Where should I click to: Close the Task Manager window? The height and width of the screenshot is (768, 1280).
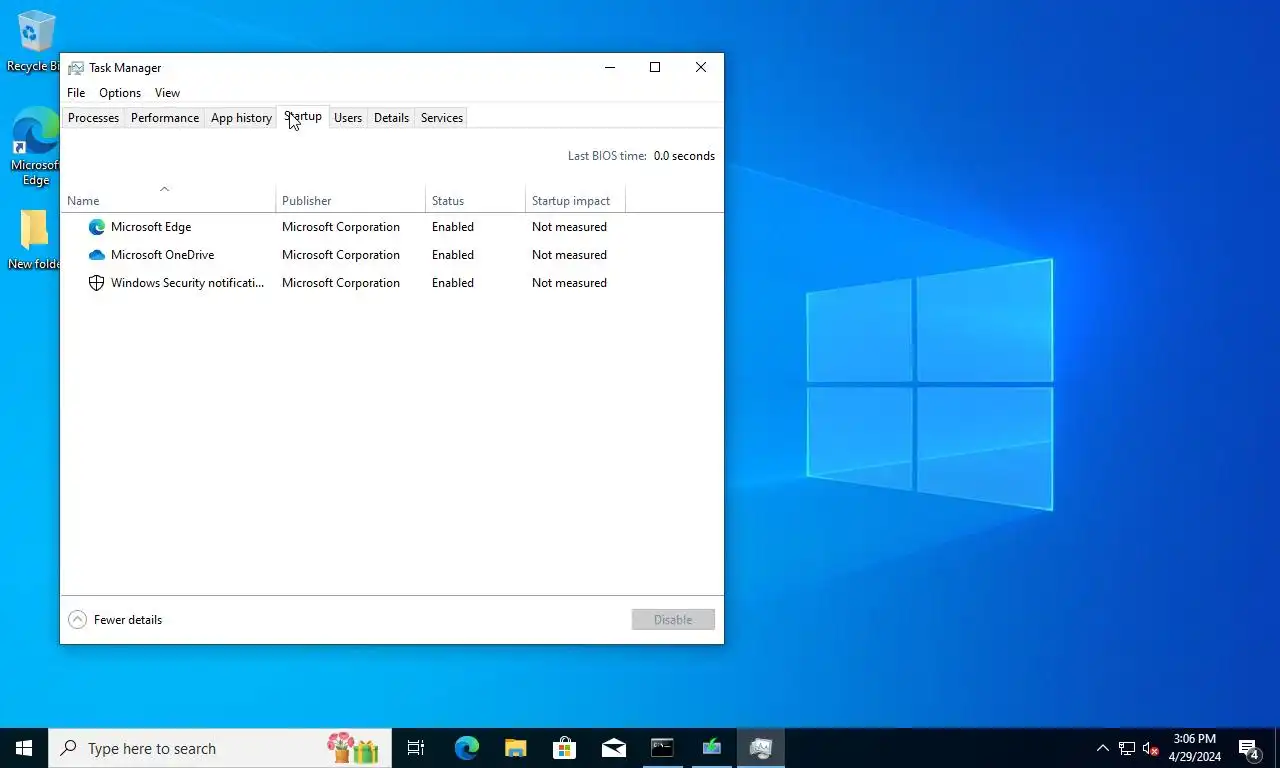[701, 68]
